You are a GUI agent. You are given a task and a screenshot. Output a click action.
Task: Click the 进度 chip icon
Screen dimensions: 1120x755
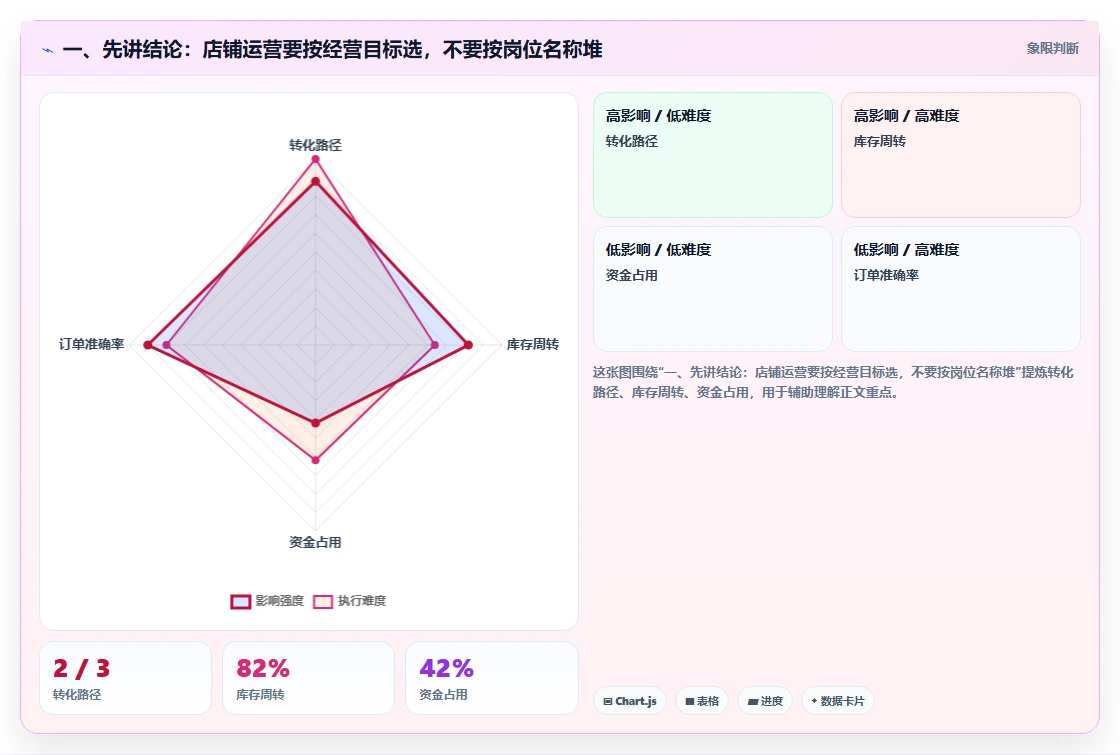click(752, 701)
